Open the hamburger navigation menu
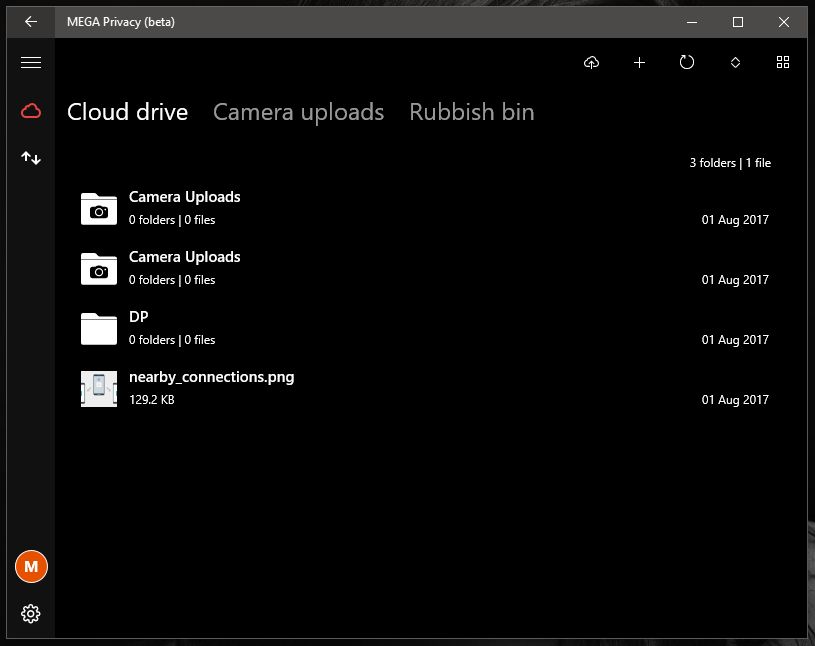 click(31, 62)
